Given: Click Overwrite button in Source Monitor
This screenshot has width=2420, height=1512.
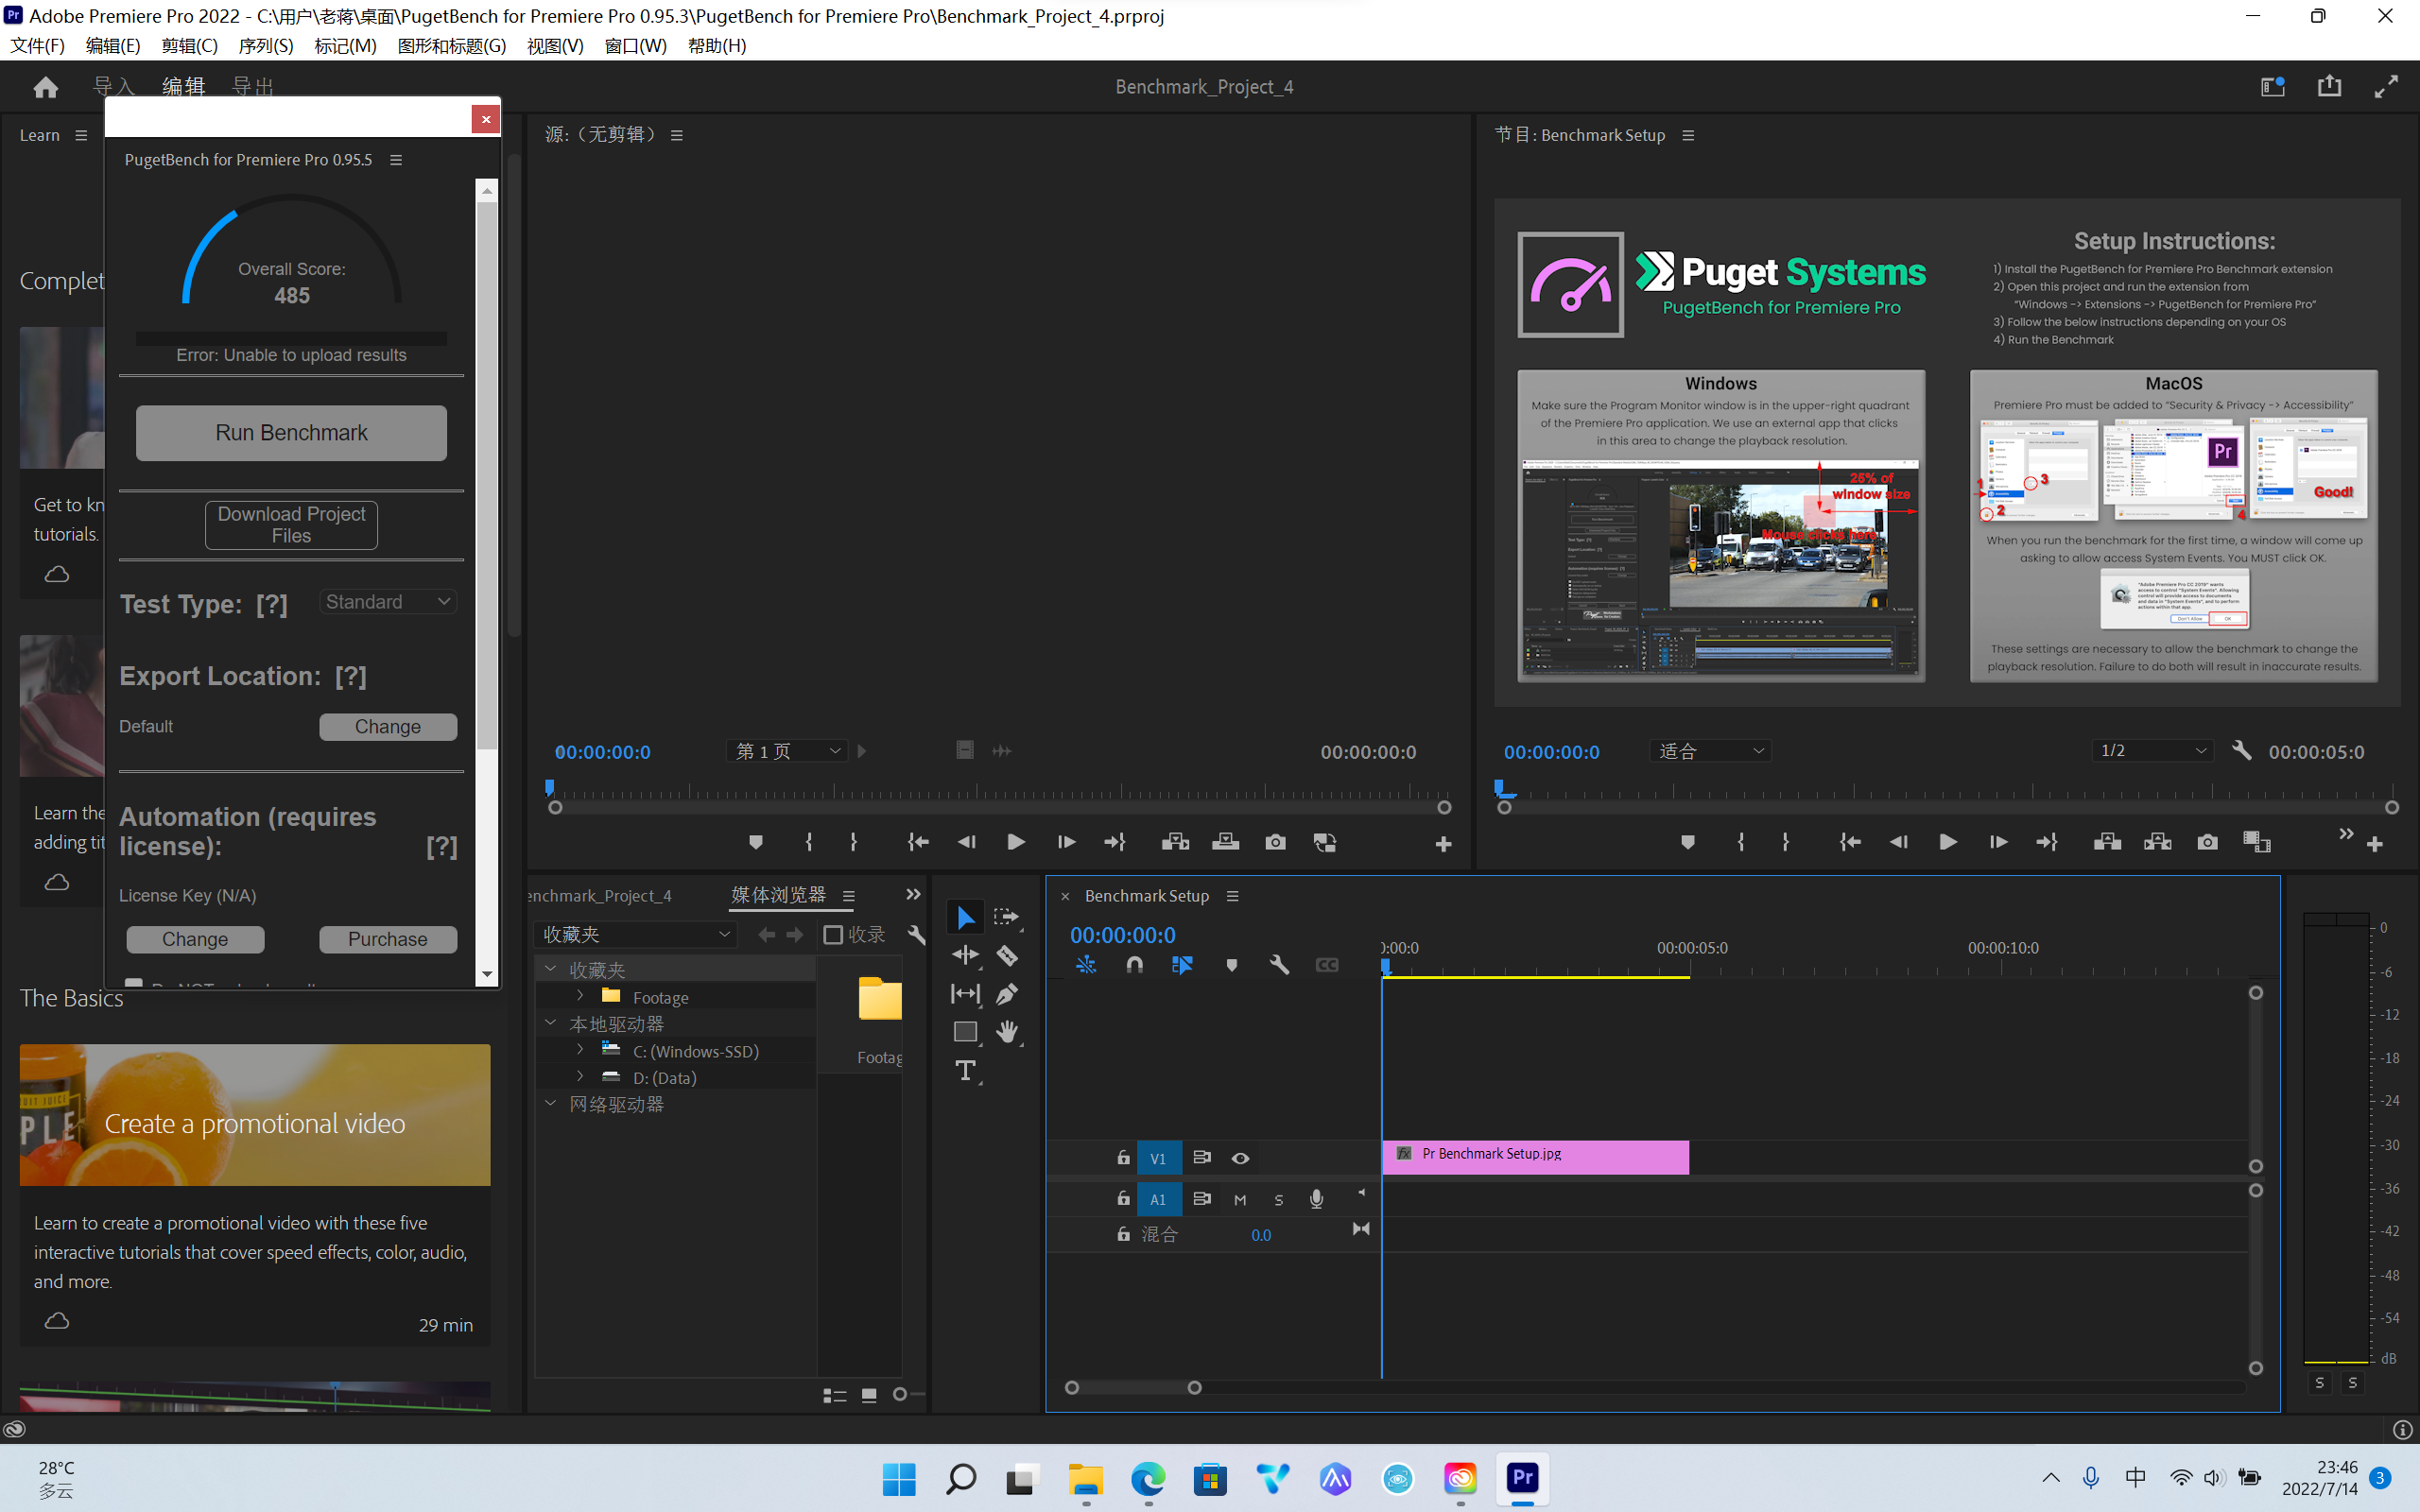Looking at the screenshot, I should point(1225,842).
